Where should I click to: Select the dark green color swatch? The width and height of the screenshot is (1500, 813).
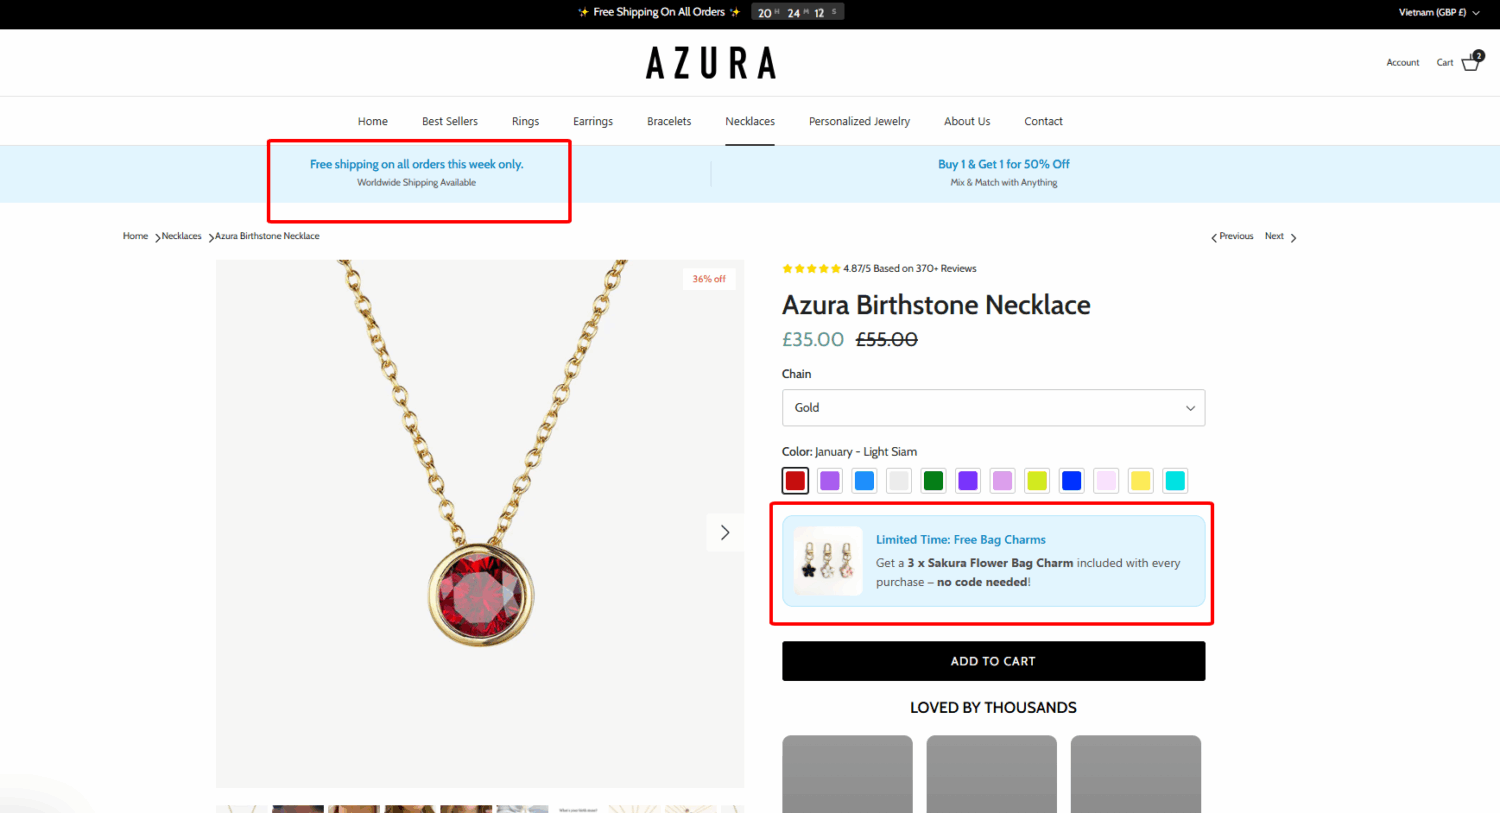click(x=933, y=481)
